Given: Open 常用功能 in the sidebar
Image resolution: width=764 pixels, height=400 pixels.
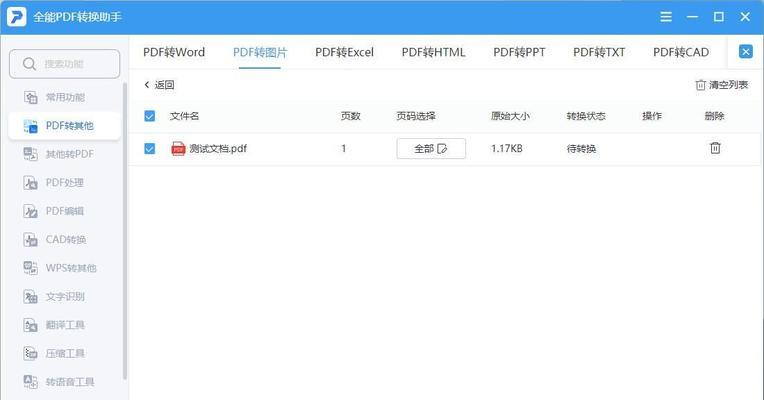Looking at the screenshot, I should point(64,97).
